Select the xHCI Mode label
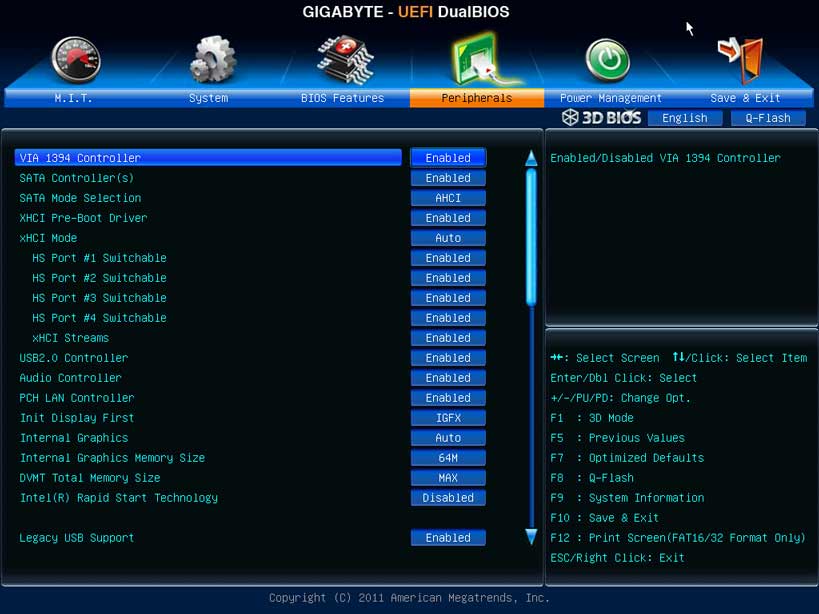This screenshot has height=614, width=819. [x=48, y=238]
